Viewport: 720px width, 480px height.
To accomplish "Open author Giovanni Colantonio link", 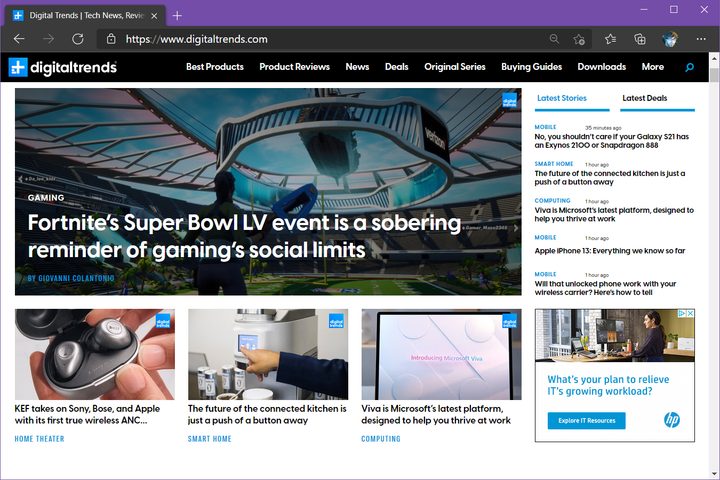I will point(71,278).
